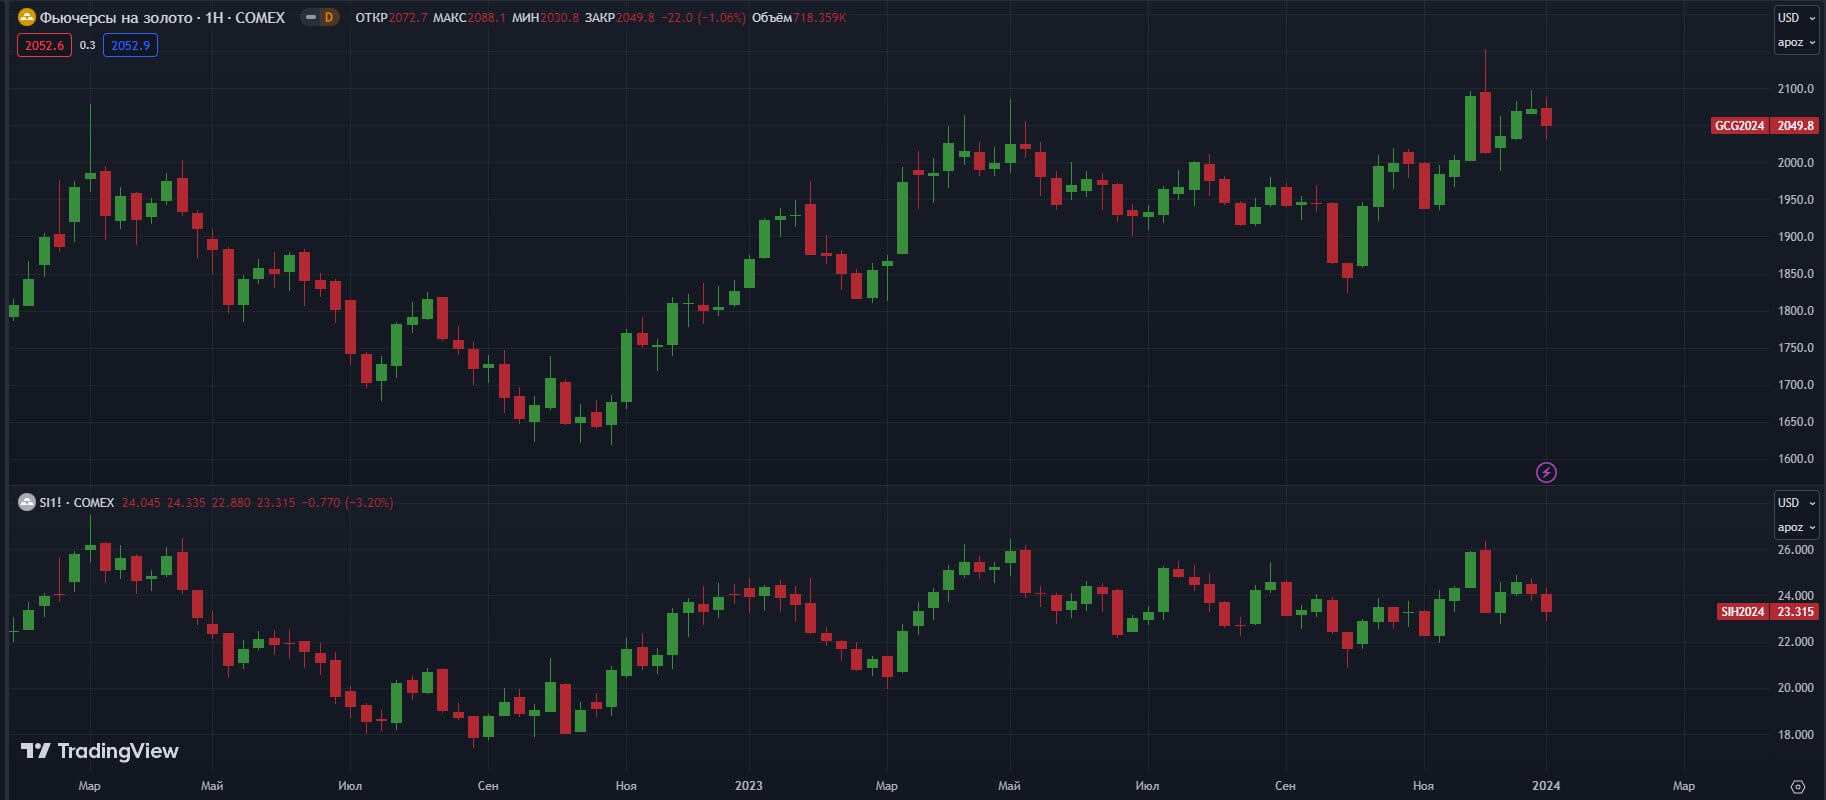Viewport: 1826px width, 800px height.
Task: Open USD currency dropdown on silver pane
Action: pos(1796,502)
